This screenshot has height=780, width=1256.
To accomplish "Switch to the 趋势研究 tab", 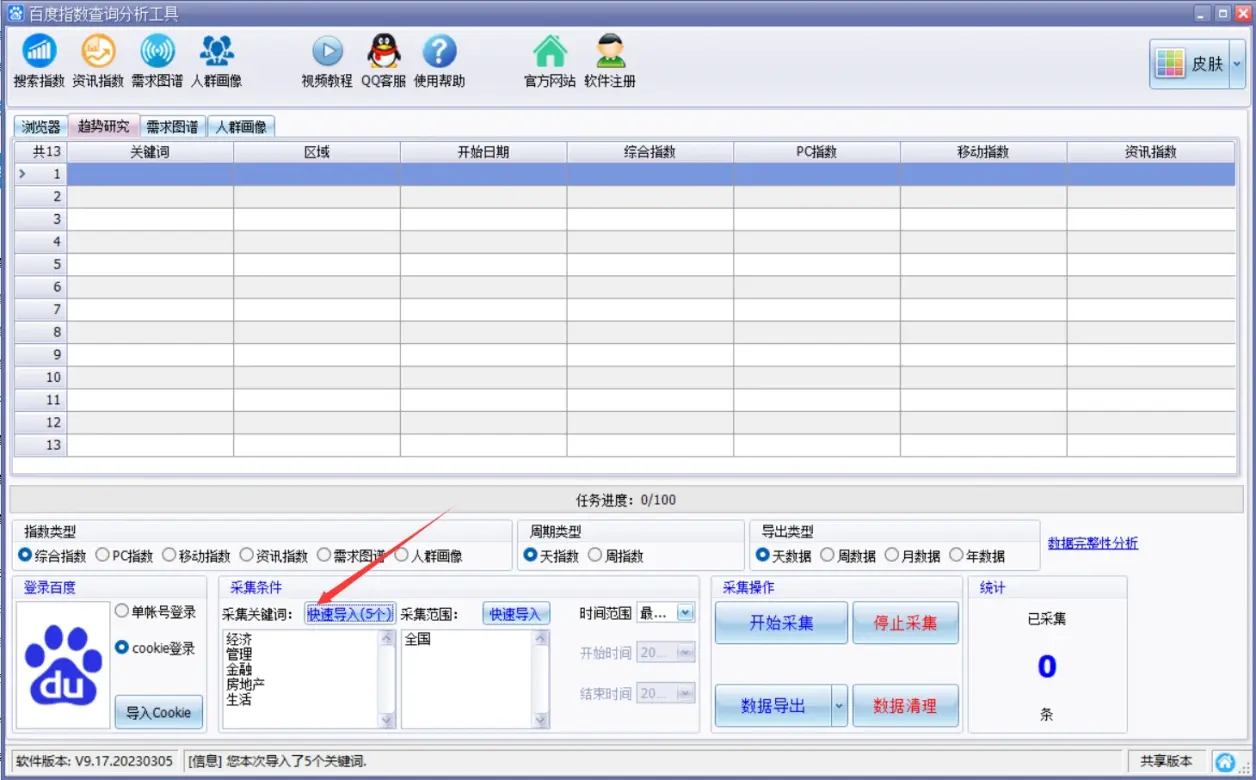I will [104, 126].
